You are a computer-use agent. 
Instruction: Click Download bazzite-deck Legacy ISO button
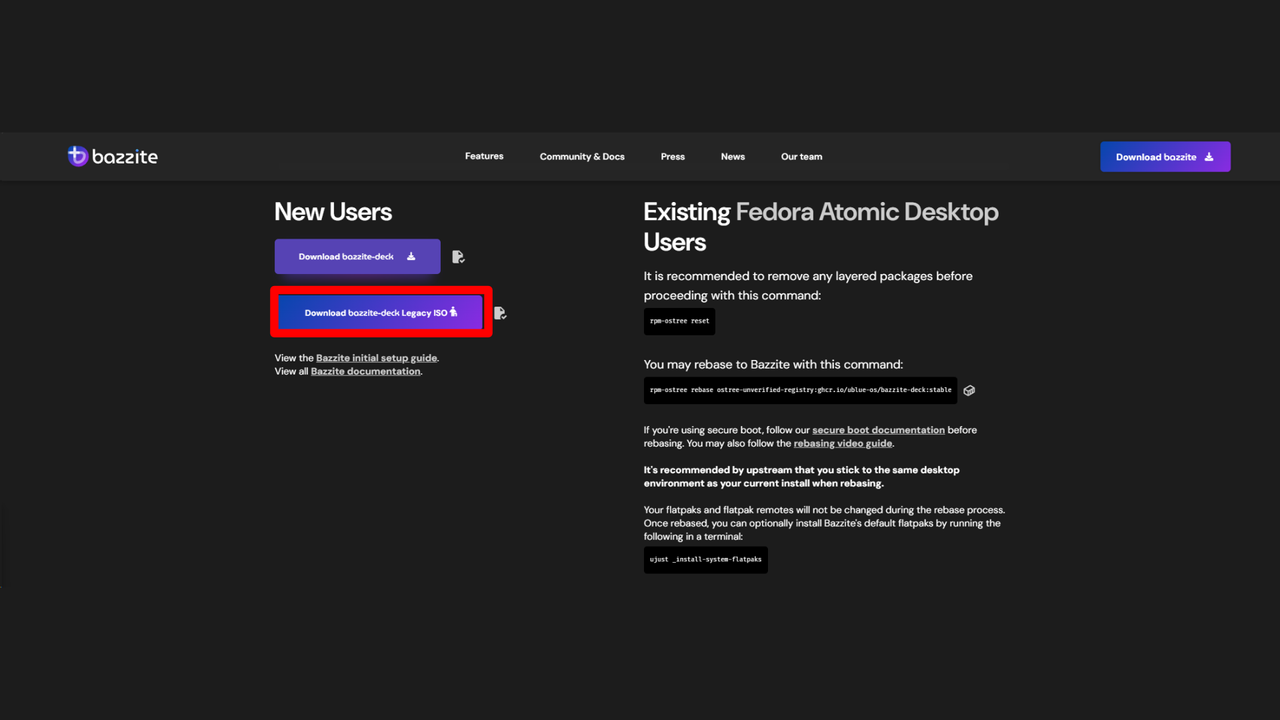click(x=381, y=313)
